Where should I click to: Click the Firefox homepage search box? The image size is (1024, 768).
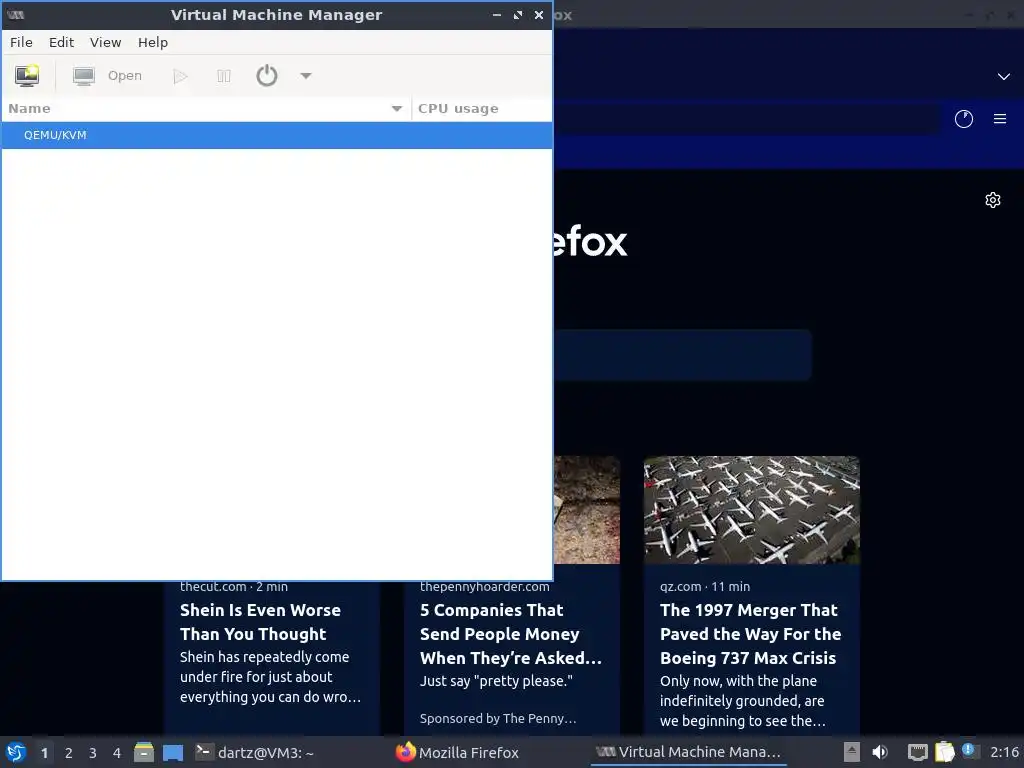tap(682, 355)
